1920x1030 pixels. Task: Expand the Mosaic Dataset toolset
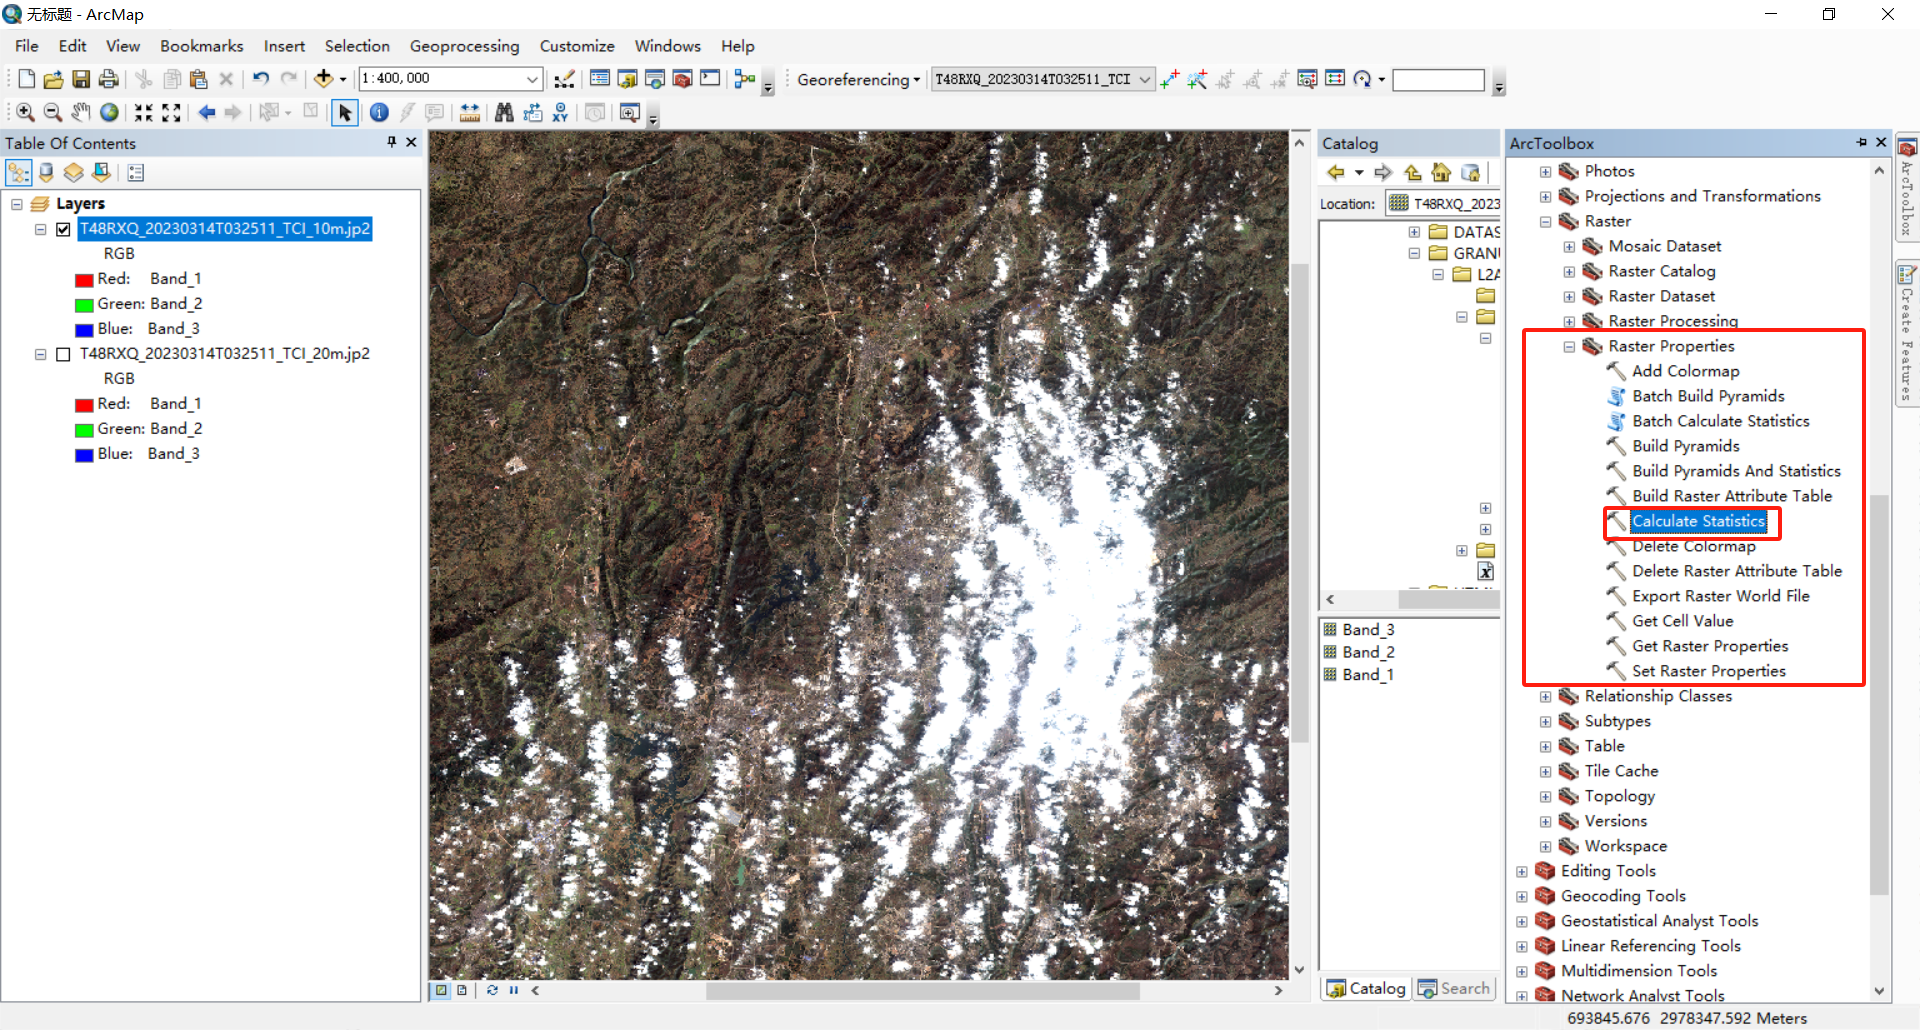[x=1570, y=247]
